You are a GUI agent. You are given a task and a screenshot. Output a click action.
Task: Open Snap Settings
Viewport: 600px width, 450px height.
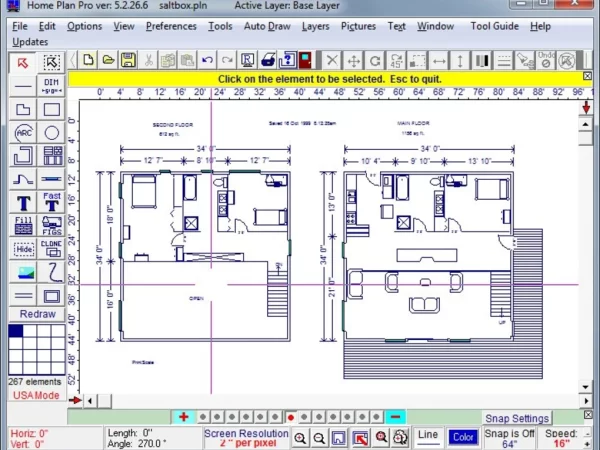(x=517, y=418)
